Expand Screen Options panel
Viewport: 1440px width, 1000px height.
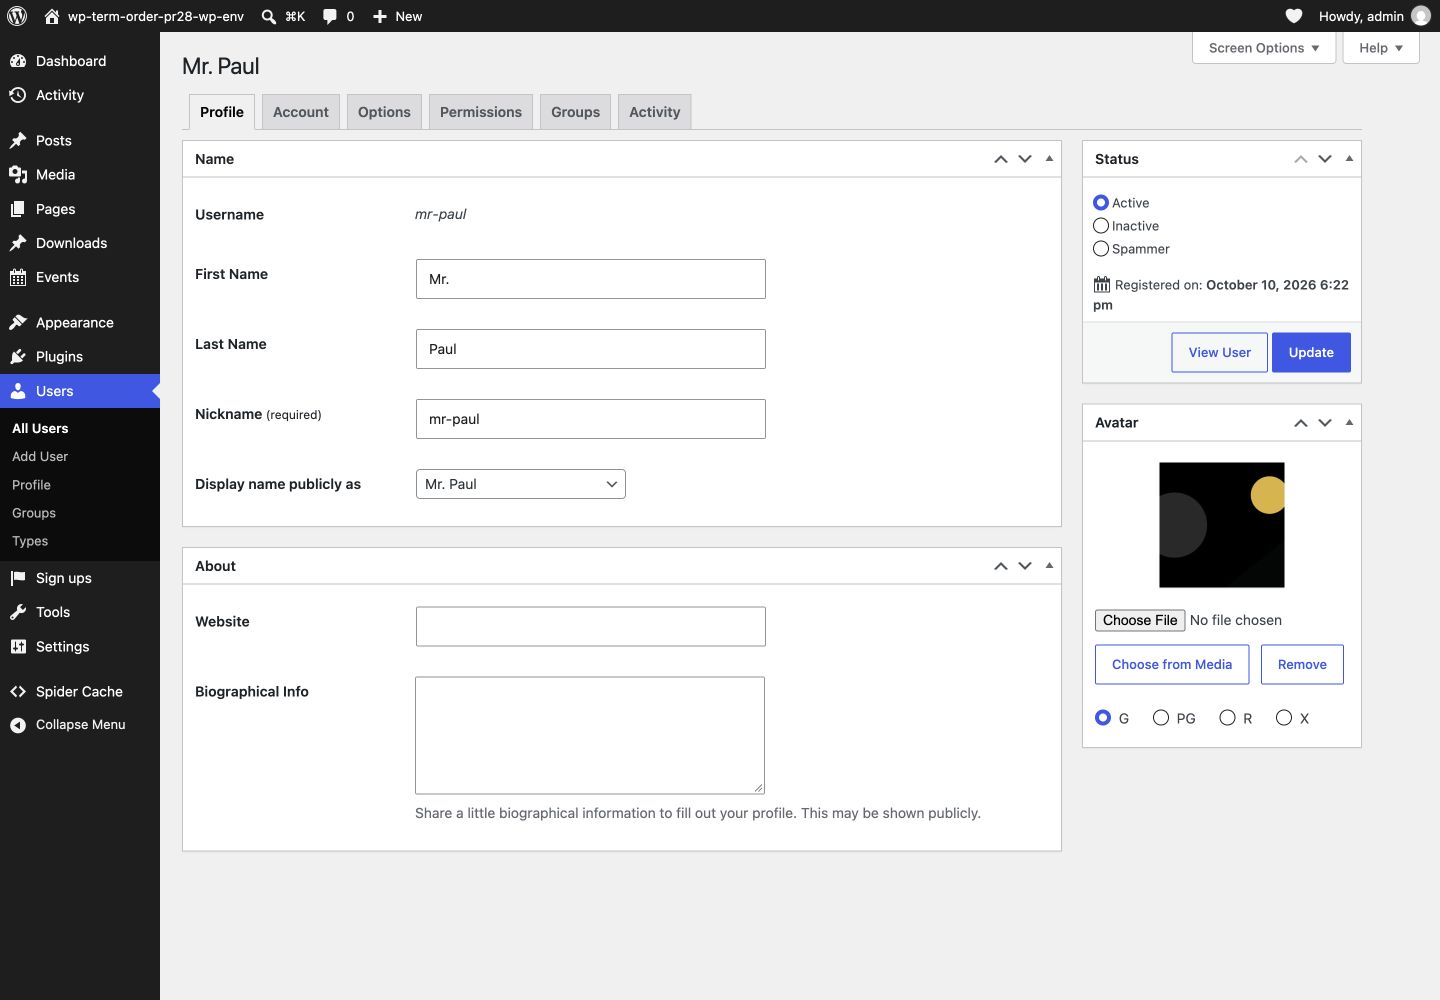[x=1264, y=48]
